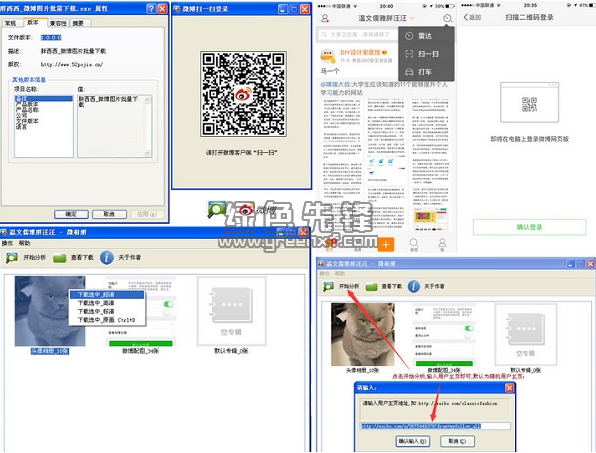Open the 常规 tab in properties dialog

[x=11, y=23]
